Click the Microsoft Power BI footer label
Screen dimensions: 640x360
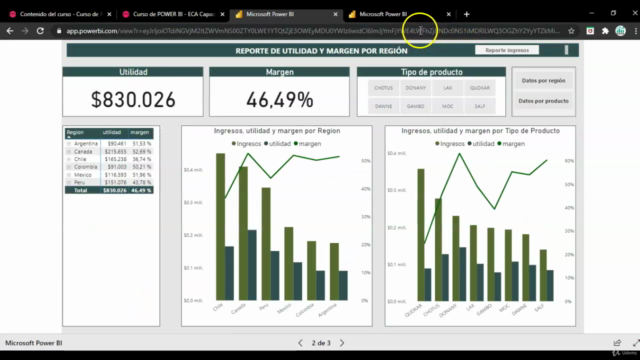click(33, 343)
